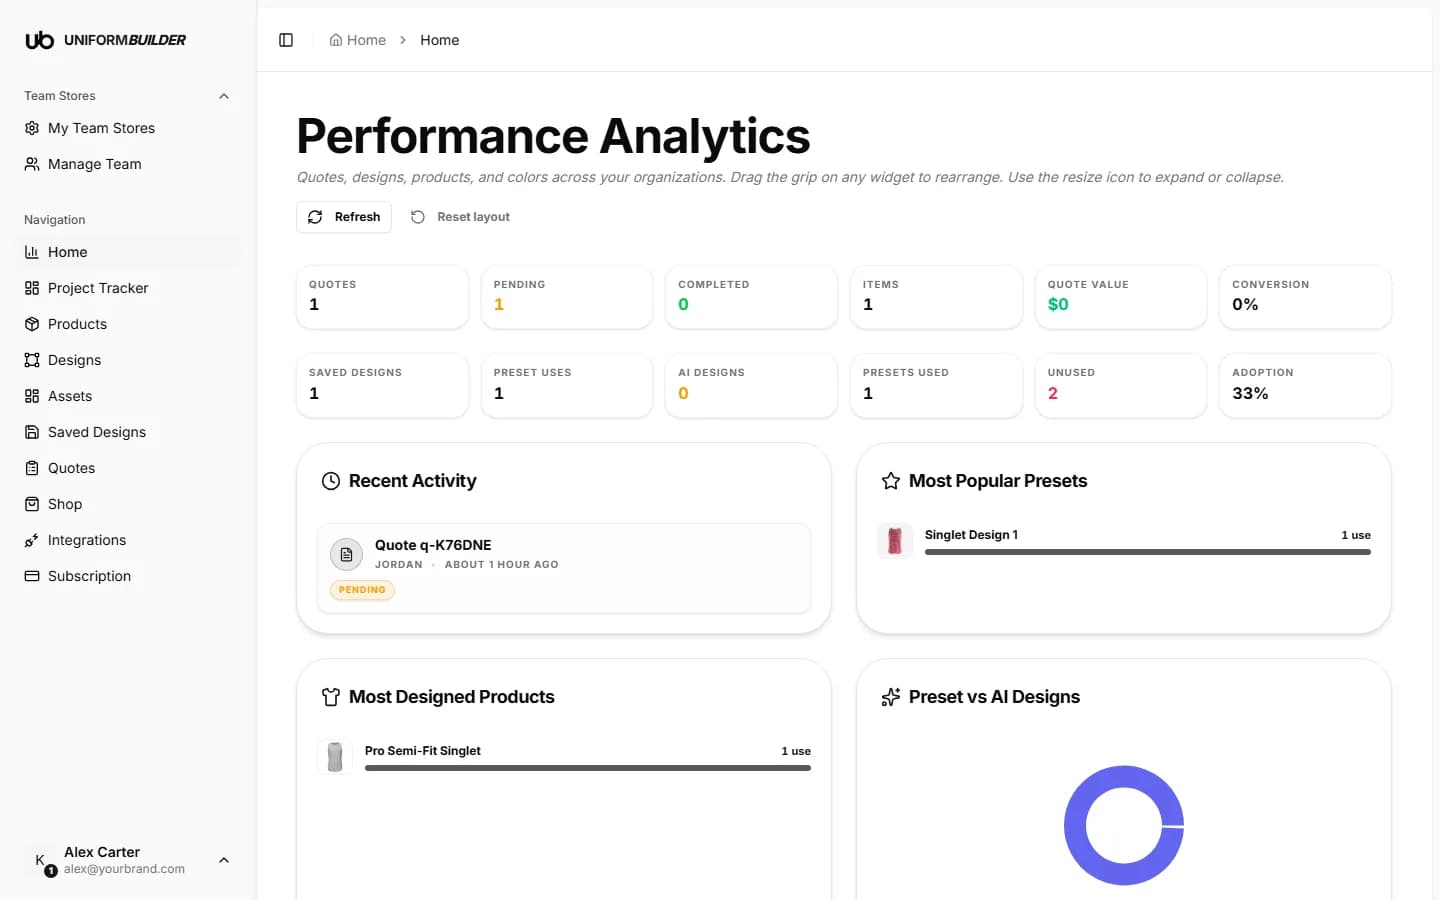Toggle the sidebar panel icon
The height and width of the screenshot is (900, 1440).
point(286,40)
